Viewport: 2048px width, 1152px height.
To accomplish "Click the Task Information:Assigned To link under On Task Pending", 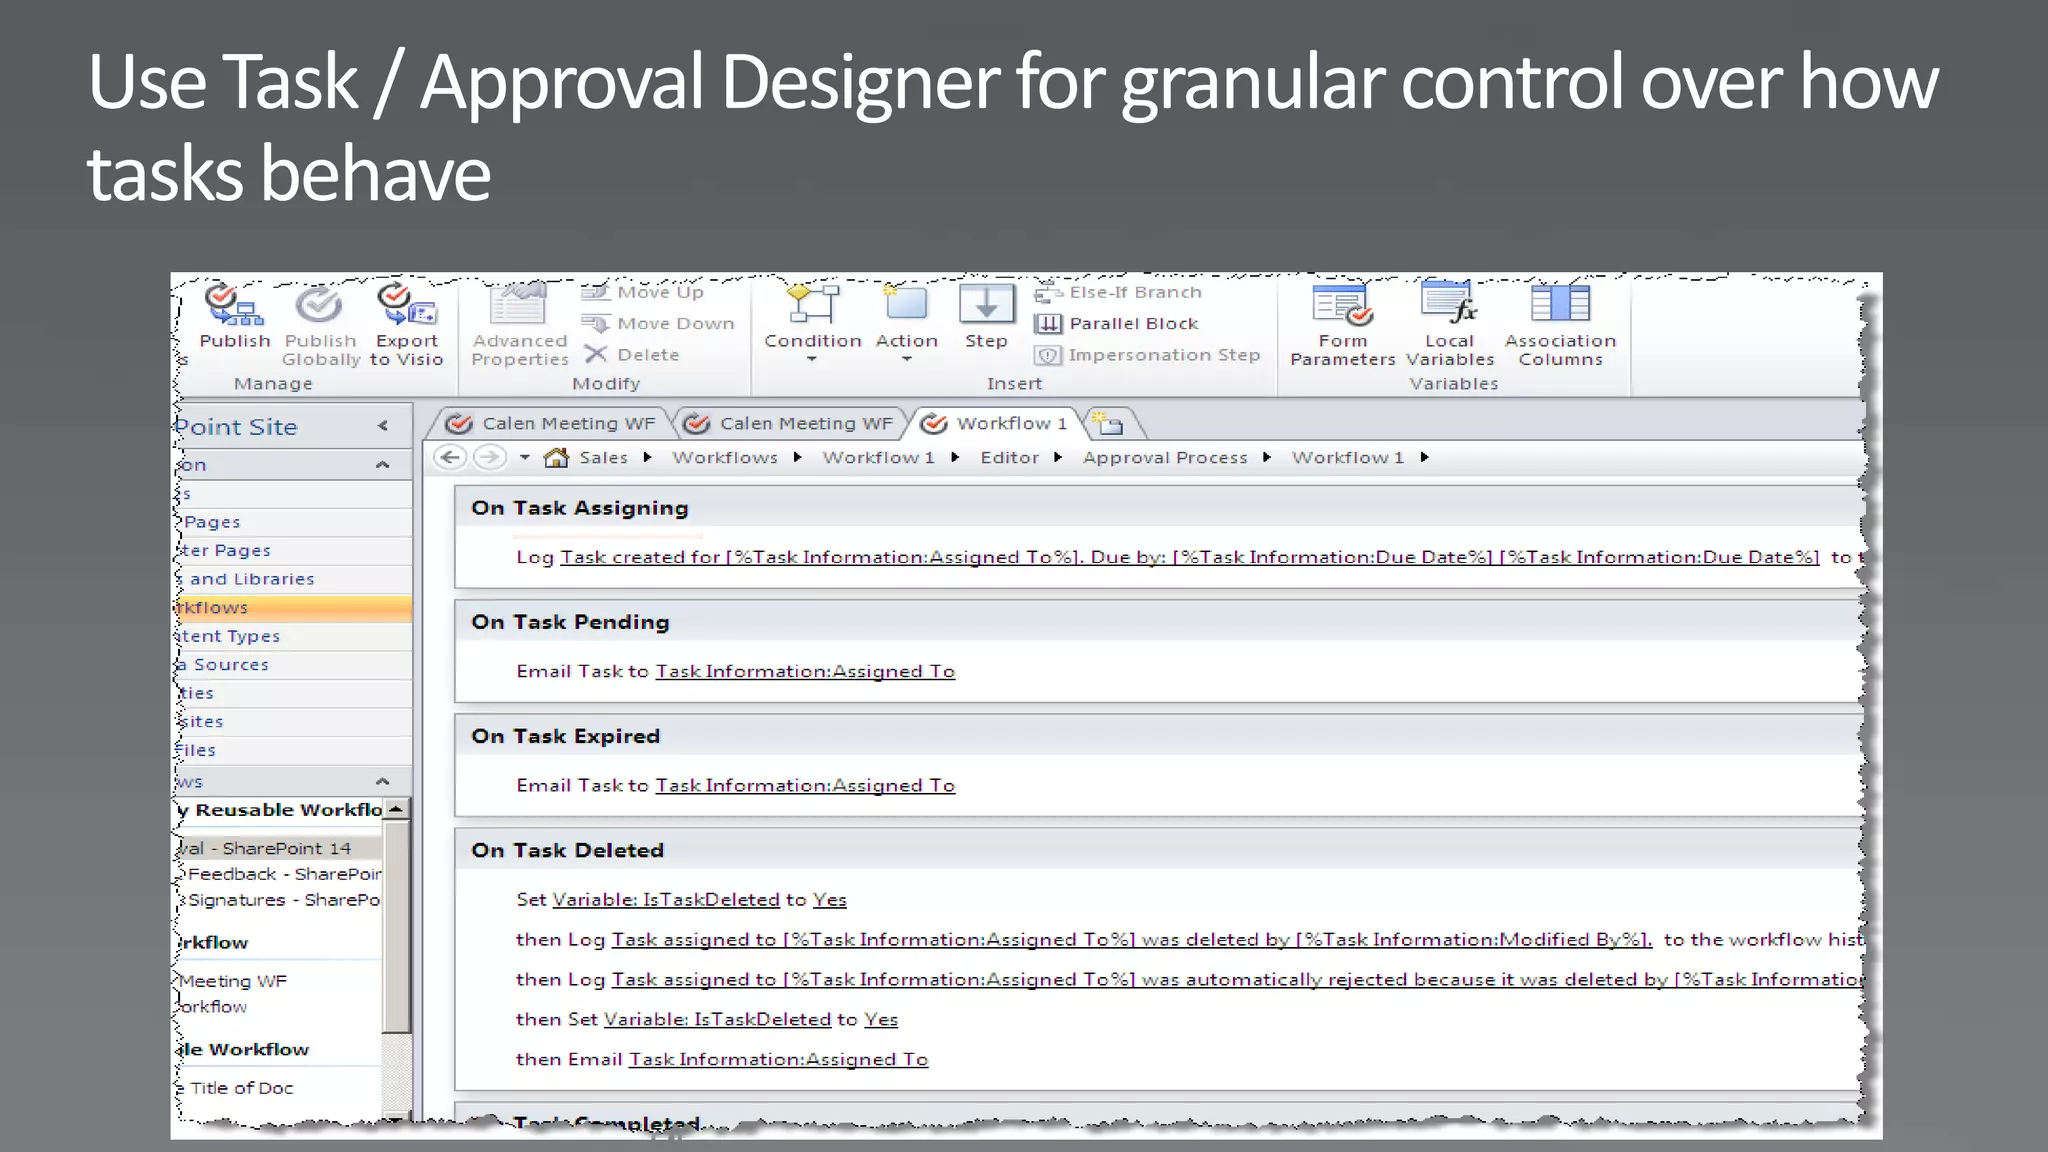I will 805,672.
